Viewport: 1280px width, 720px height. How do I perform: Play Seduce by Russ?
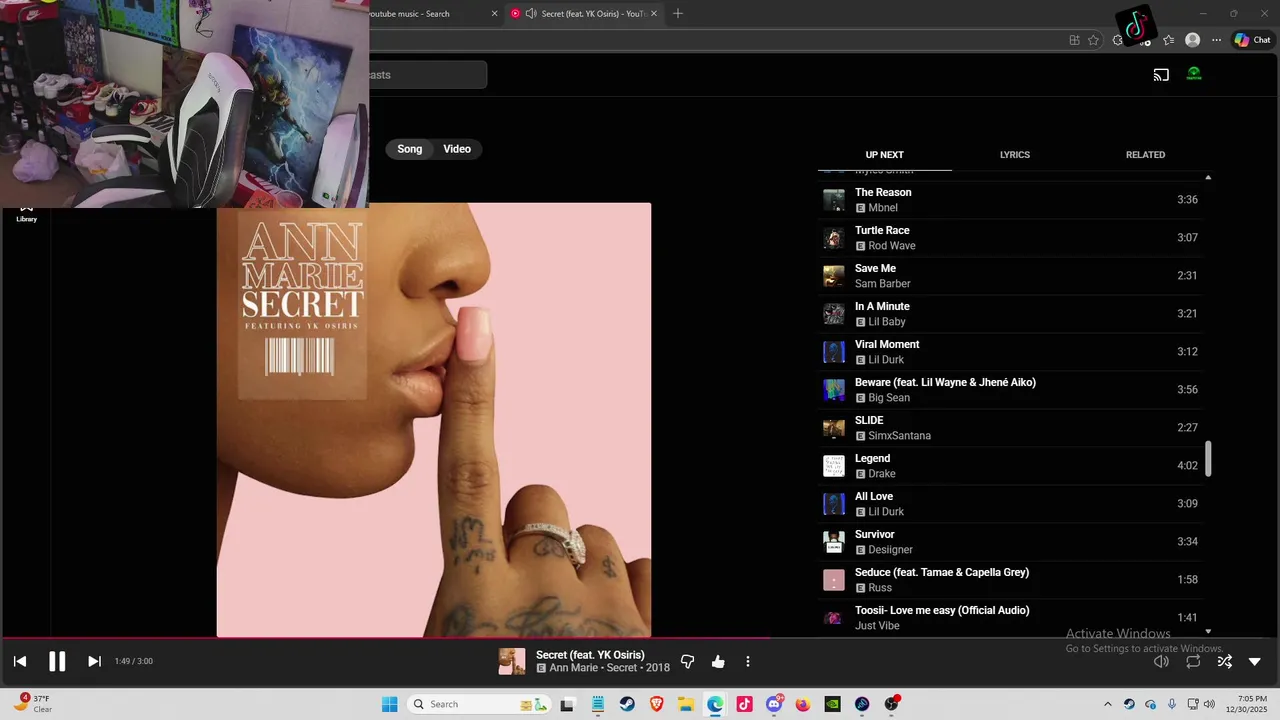pos(1010,580)
